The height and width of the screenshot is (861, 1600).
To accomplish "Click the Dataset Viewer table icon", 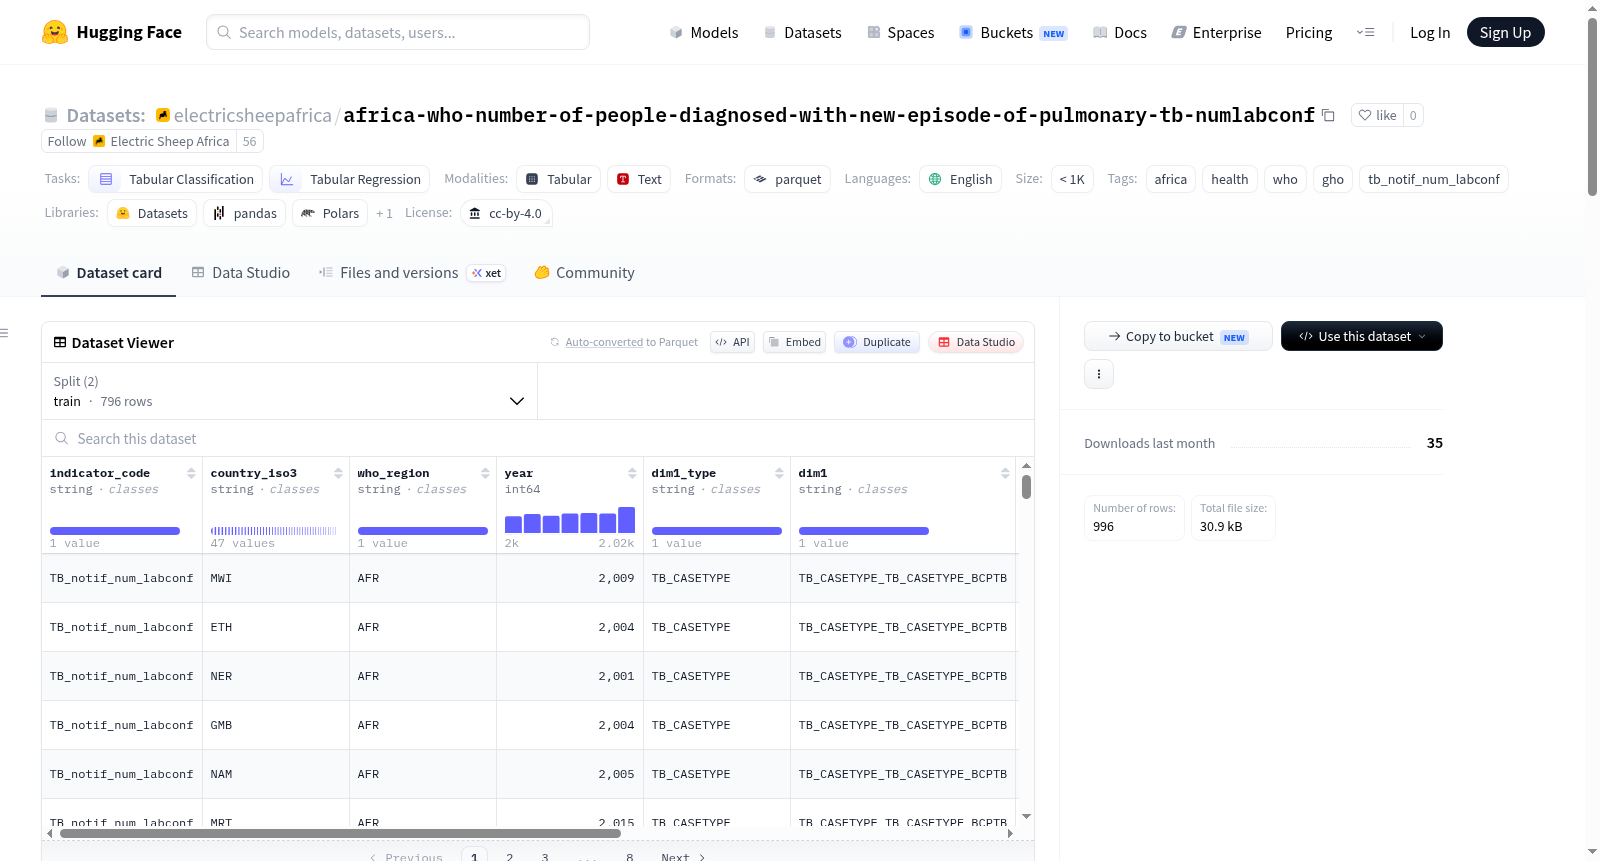I will click(60, 342).
